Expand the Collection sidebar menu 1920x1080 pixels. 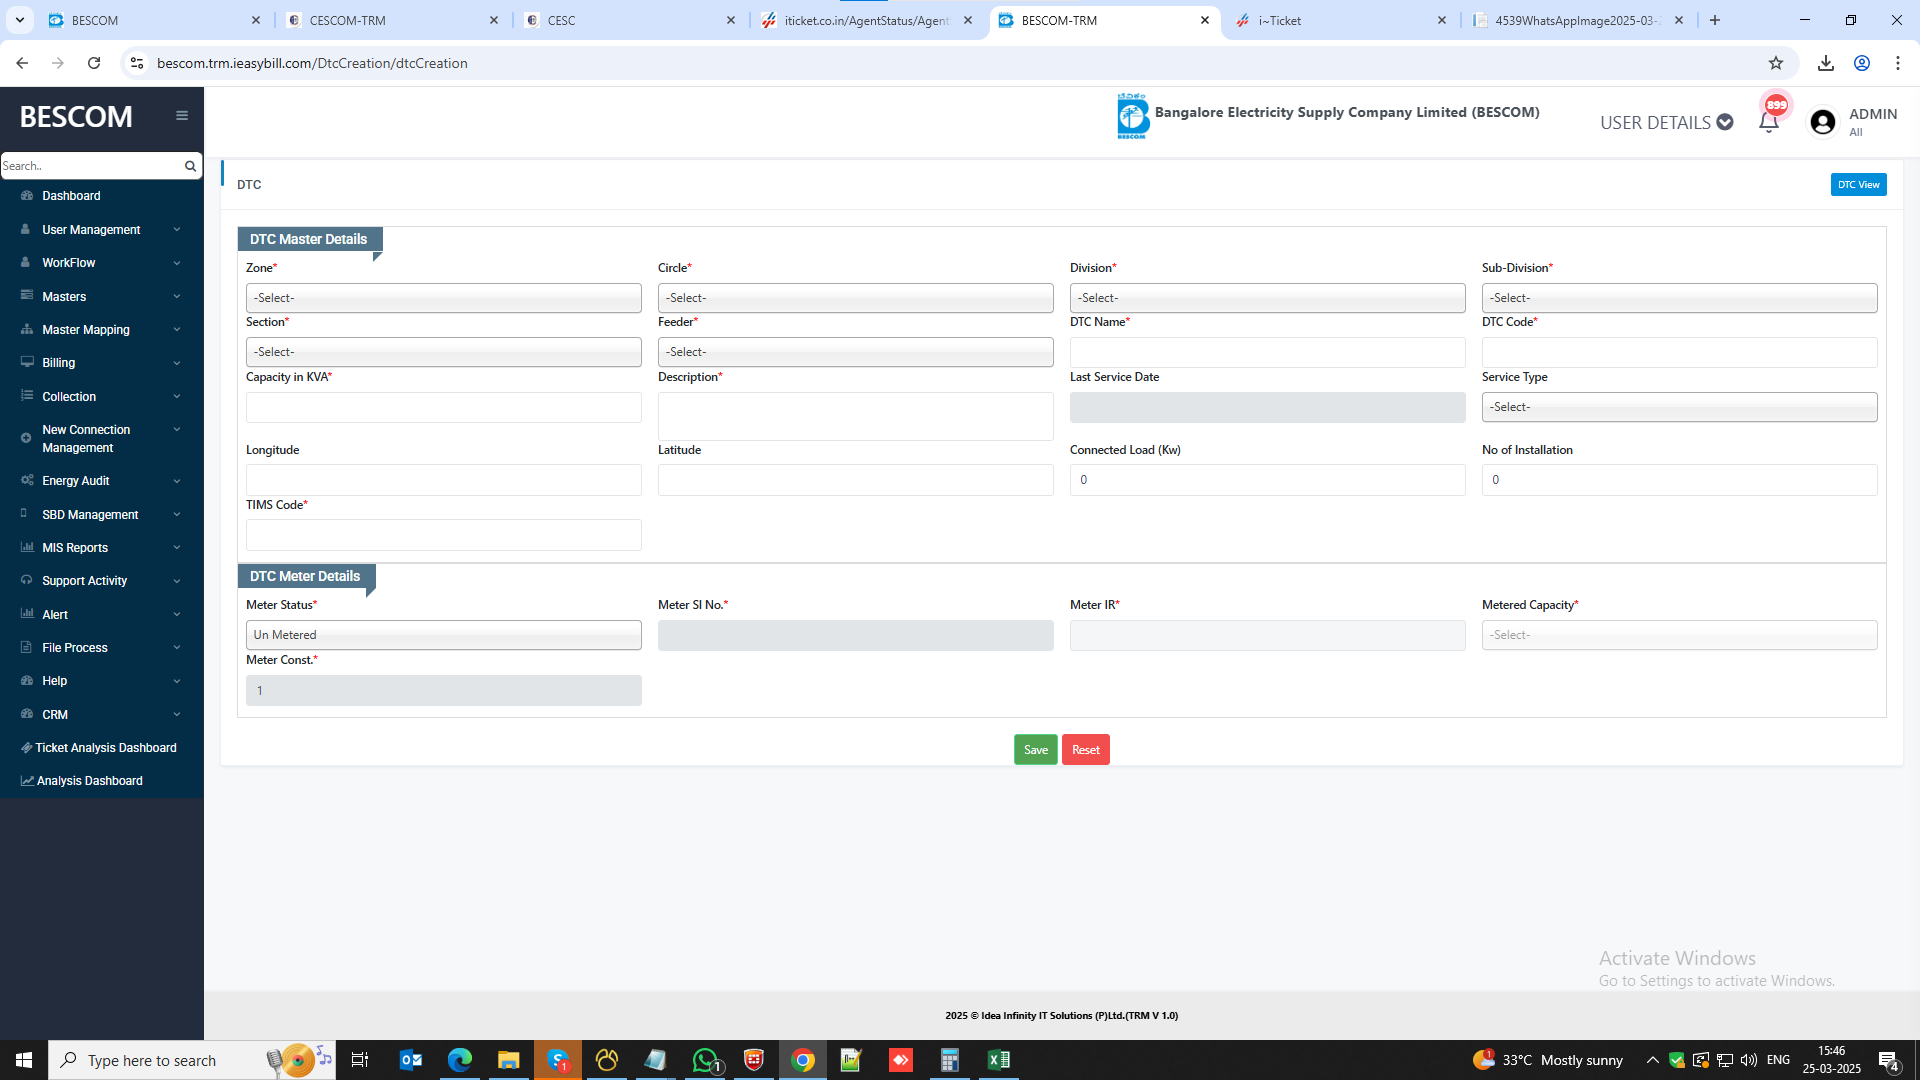pos(102,397)
